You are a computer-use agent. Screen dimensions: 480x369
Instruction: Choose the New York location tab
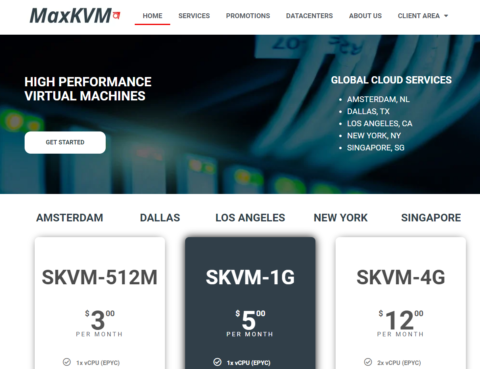coord(341,218)
